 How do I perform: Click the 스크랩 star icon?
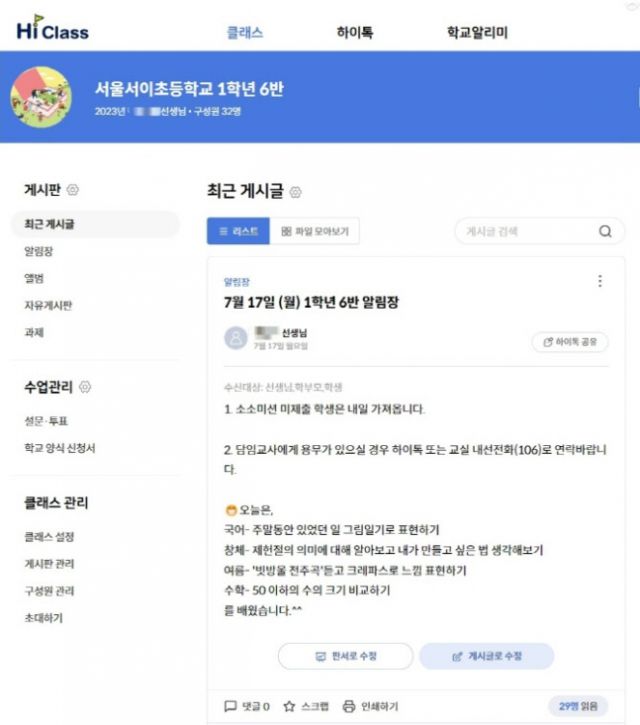point(289,706)
